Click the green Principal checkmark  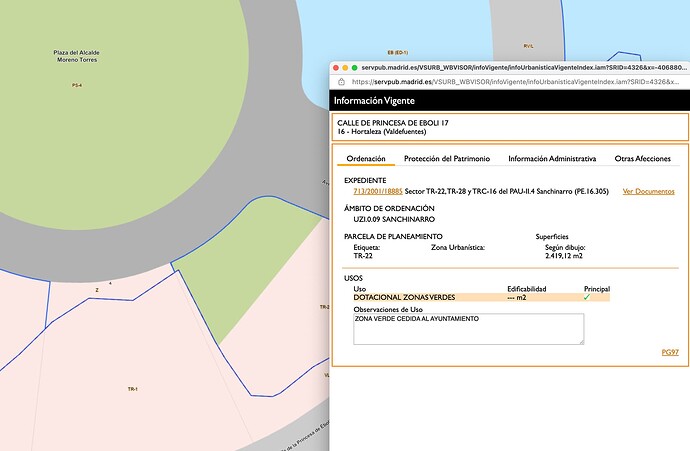(x=587, y=297)
